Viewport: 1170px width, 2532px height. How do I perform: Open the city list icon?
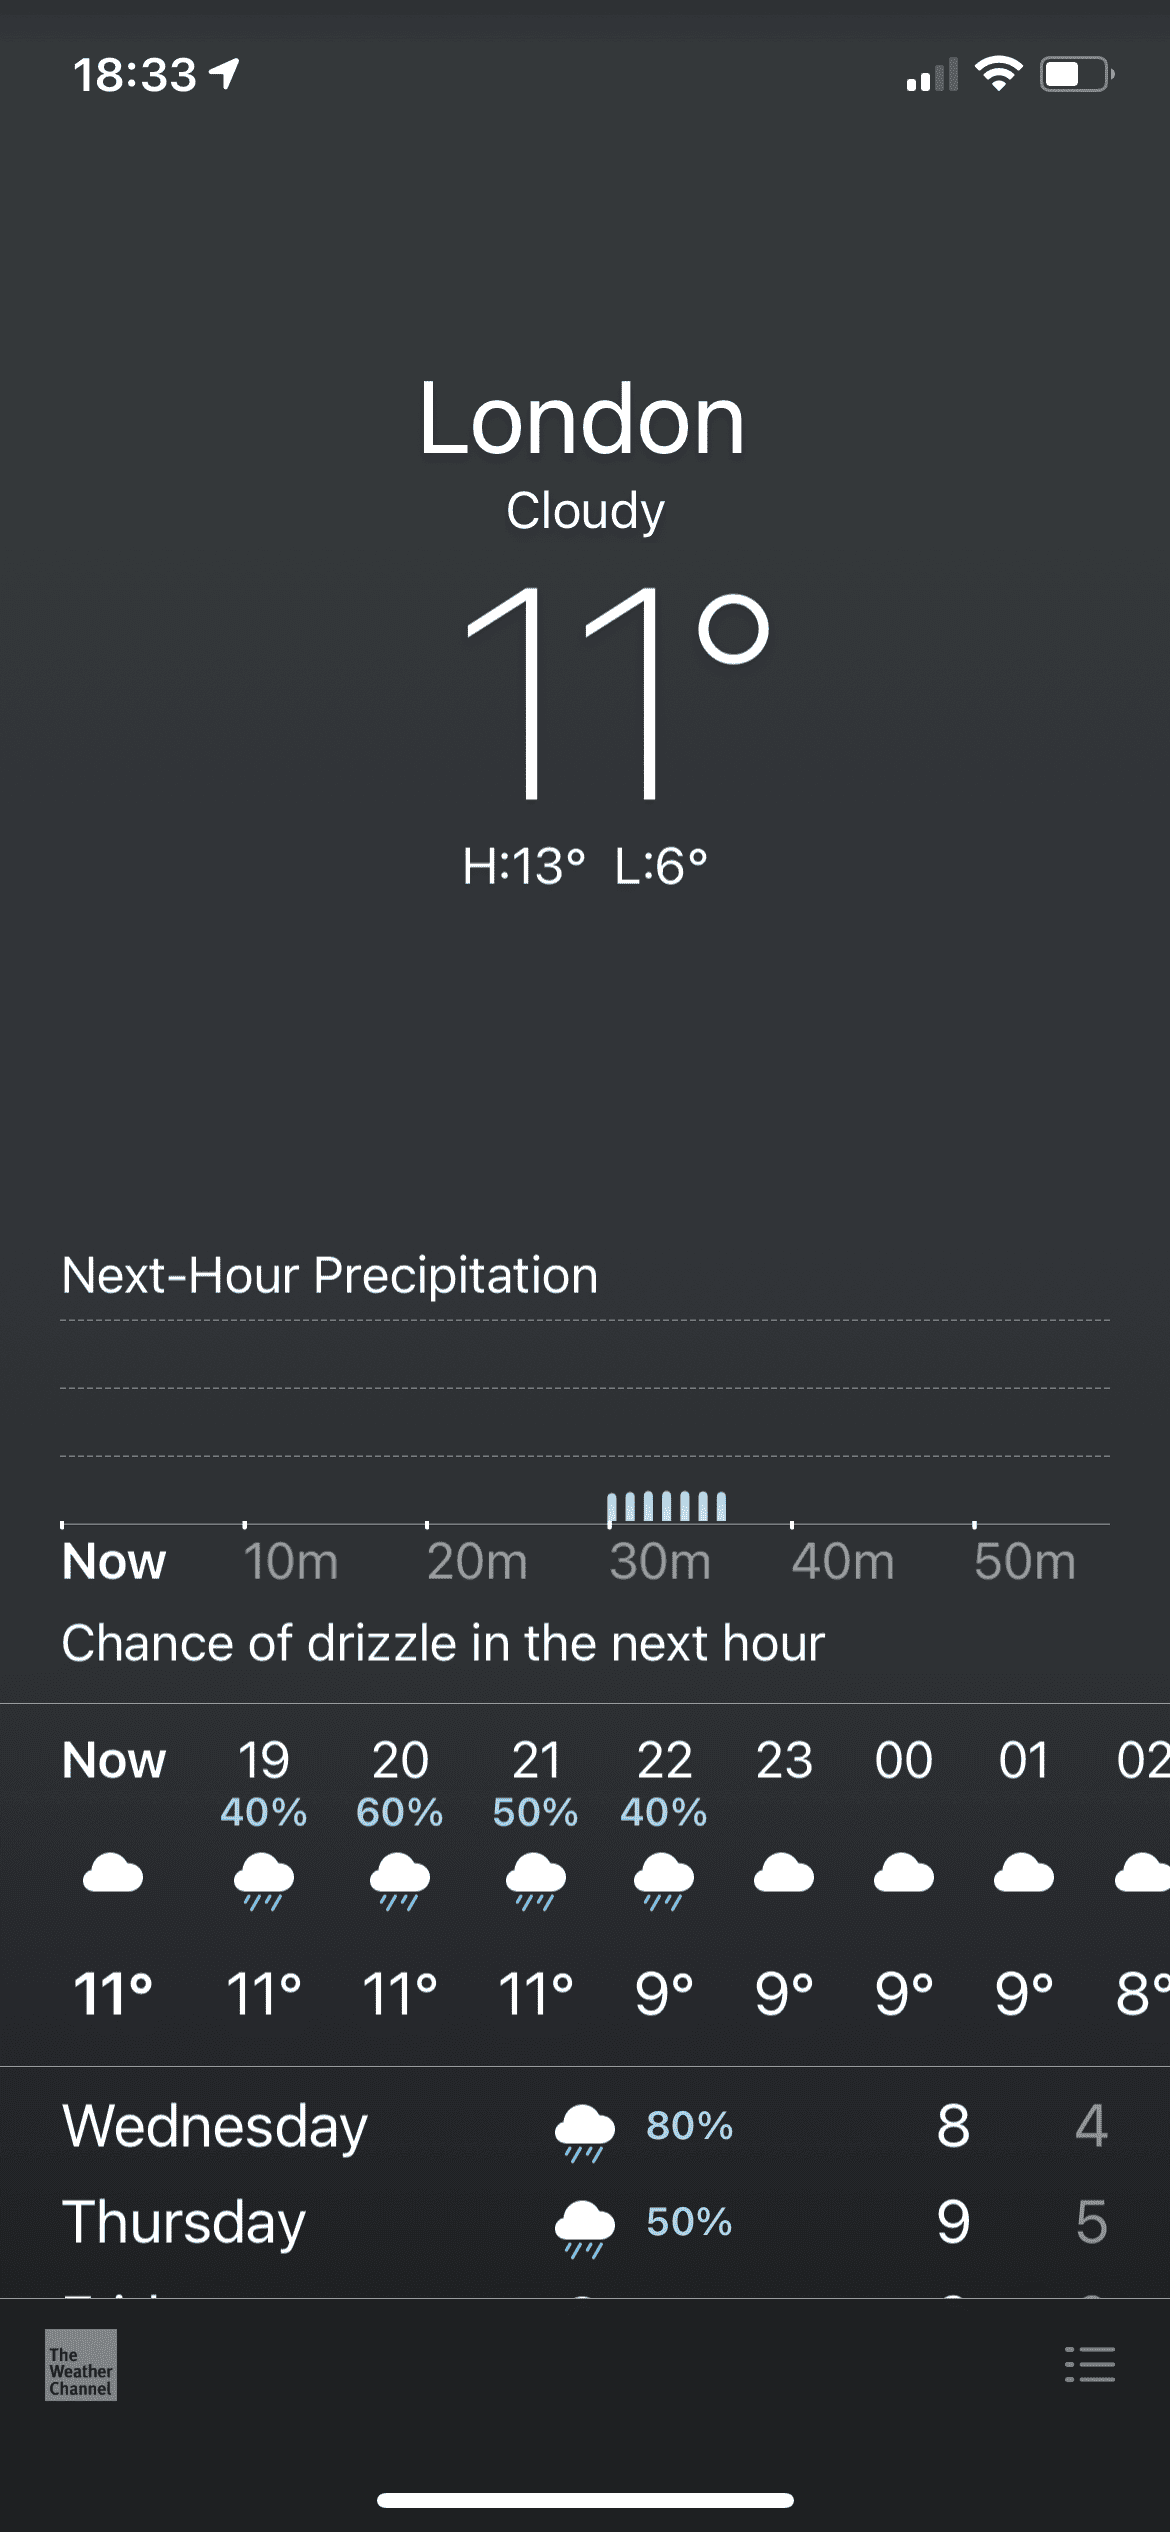(x=1089, y=2365)
